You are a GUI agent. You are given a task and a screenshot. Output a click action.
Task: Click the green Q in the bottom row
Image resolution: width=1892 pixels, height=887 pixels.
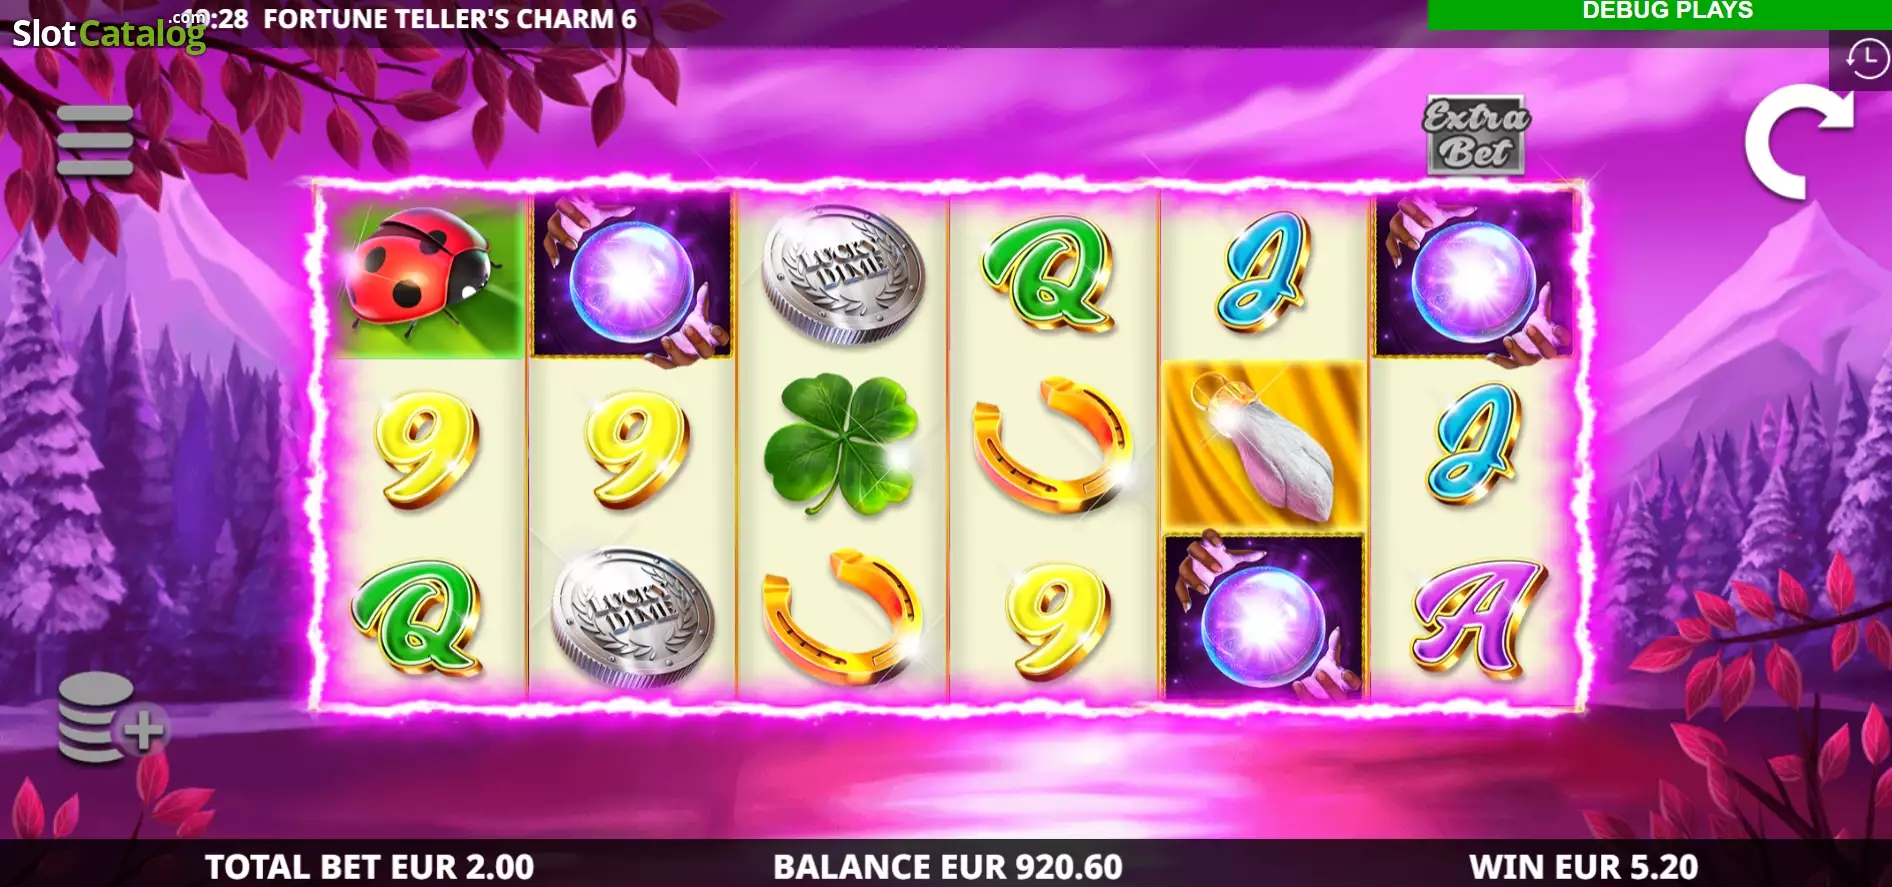tap(418, 616)
